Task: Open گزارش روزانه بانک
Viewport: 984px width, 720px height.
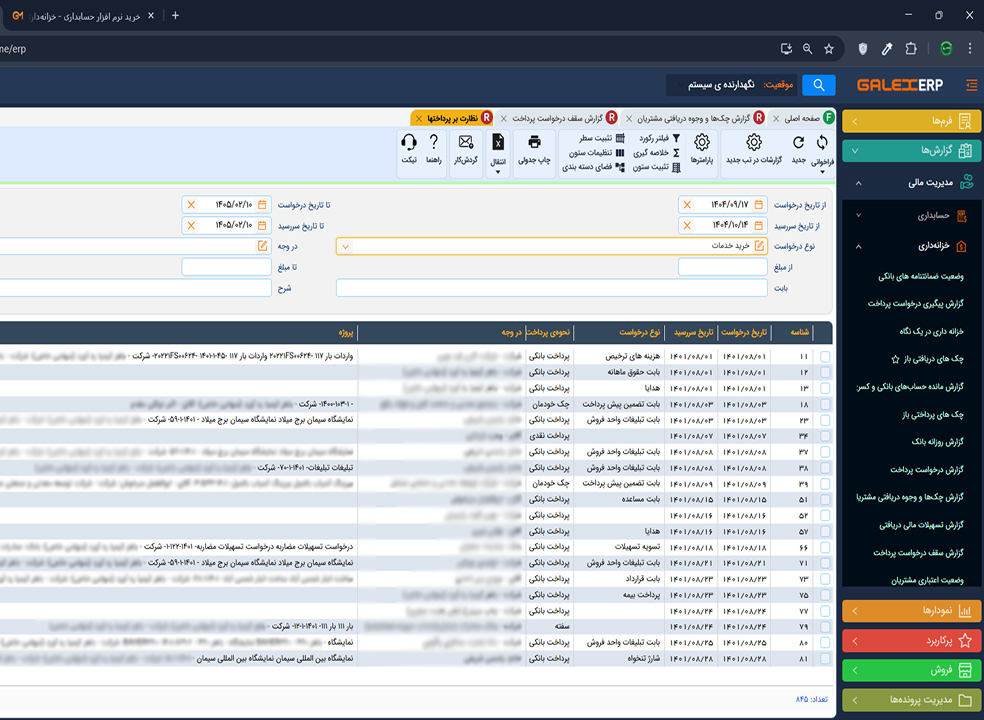Action: coord(937,442)
